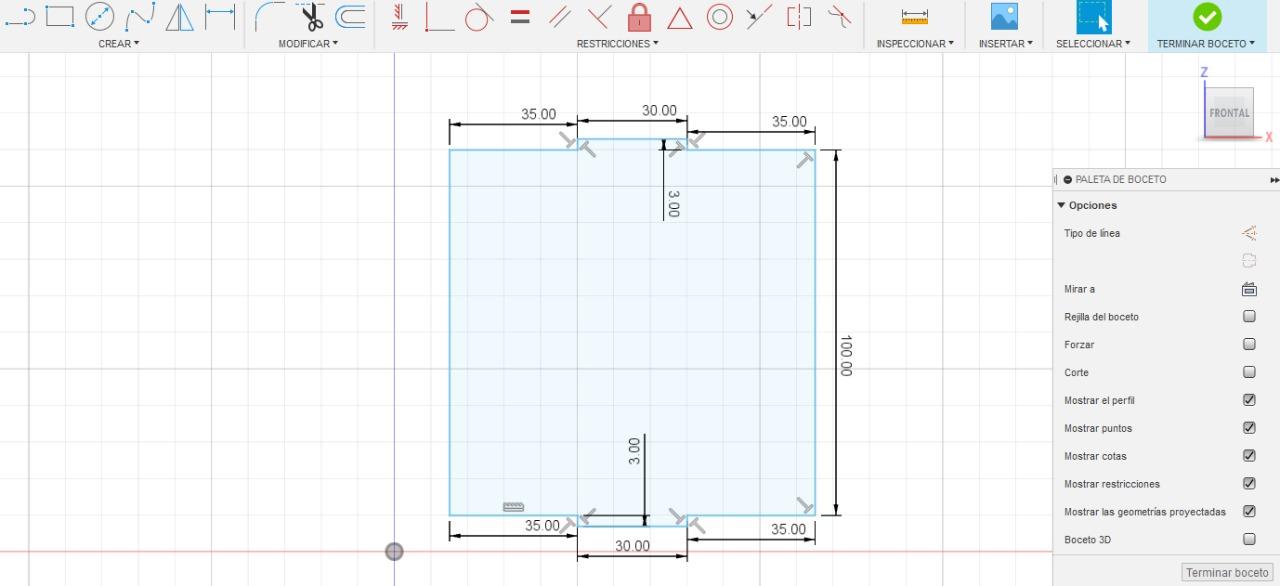Click the centerline icon below Tipo de línea

tap(1249, 261)
